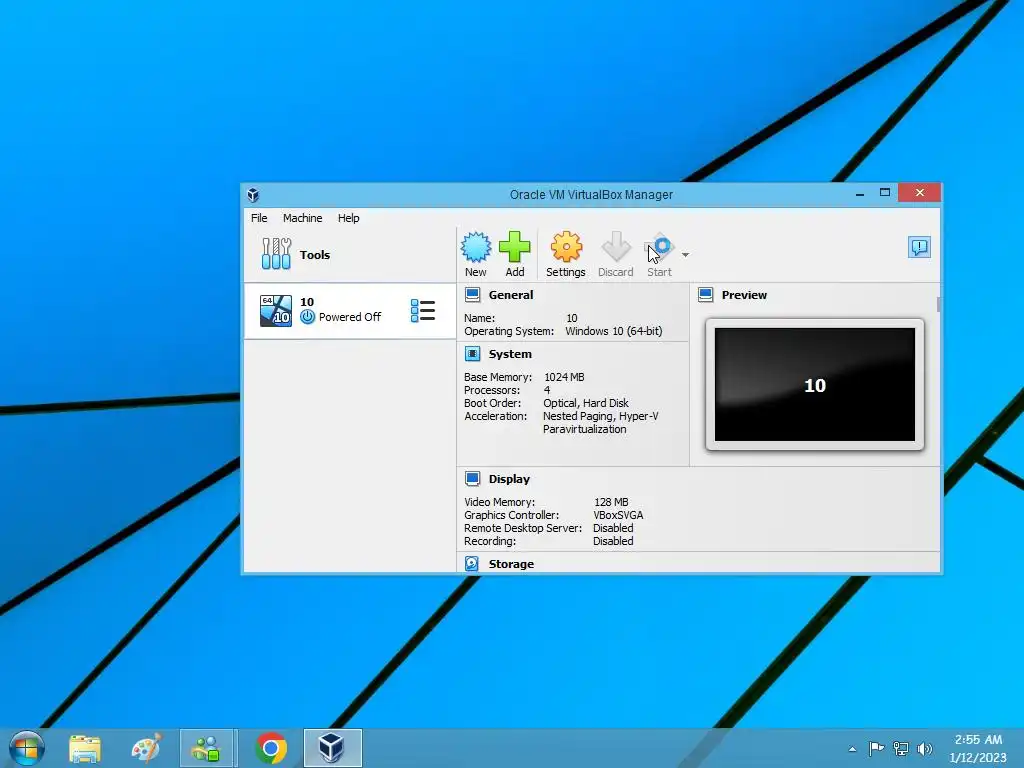Click the Processors value 4

pos(547,390)
